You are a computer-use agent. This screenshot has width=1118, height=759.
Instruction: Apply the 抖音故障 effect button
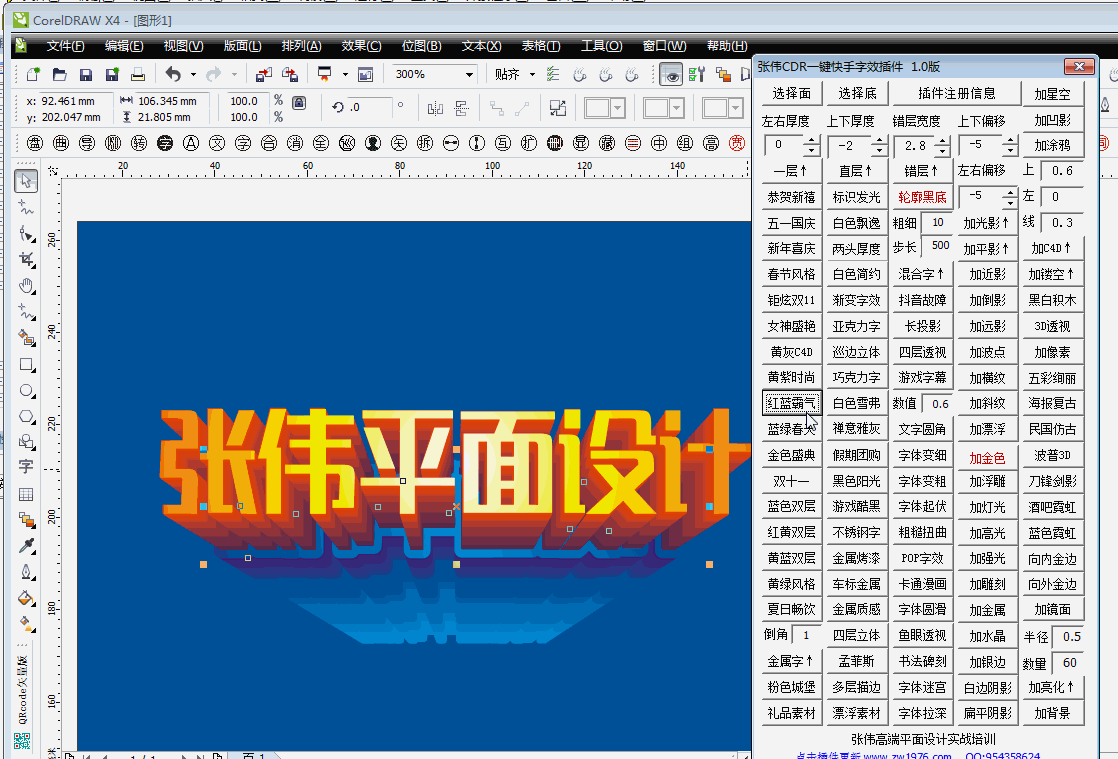[922, 300]
